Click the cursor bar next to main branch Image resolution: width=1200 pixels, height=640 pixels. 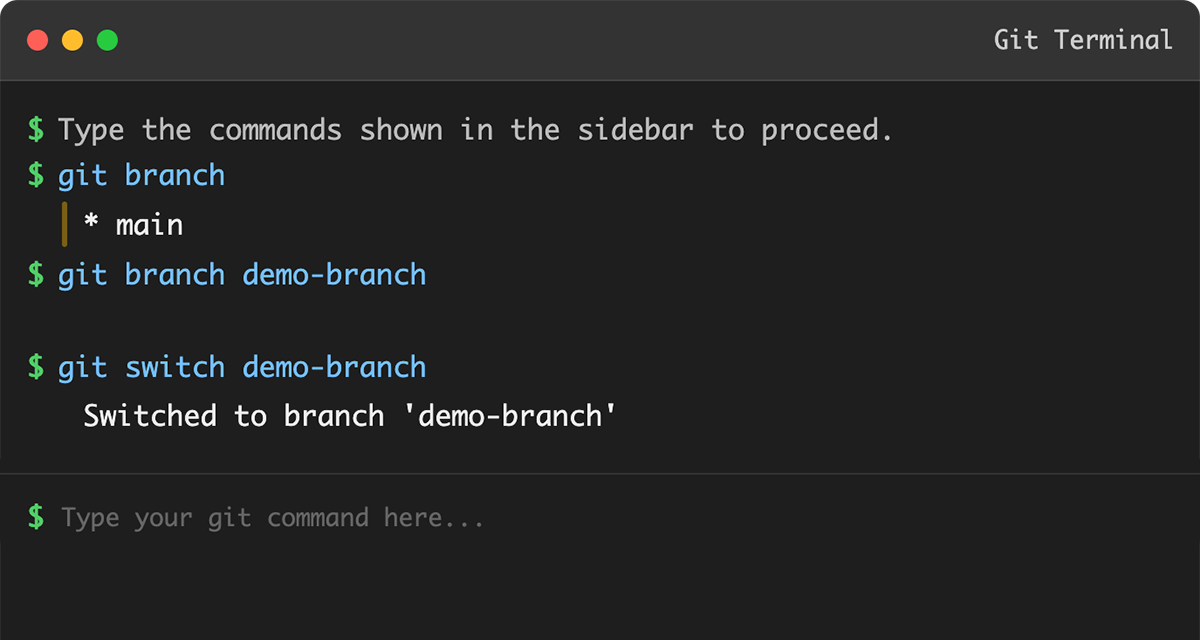point(64,224)
